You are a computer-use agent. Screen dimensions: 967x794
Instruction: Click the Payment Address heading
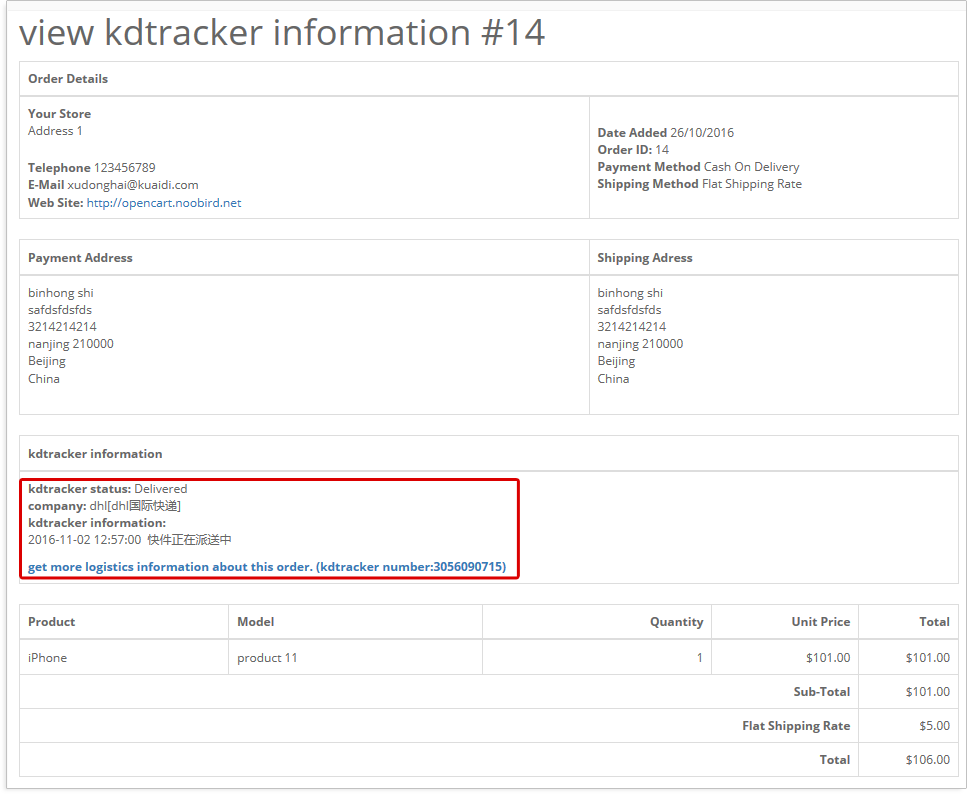[80, 258]
